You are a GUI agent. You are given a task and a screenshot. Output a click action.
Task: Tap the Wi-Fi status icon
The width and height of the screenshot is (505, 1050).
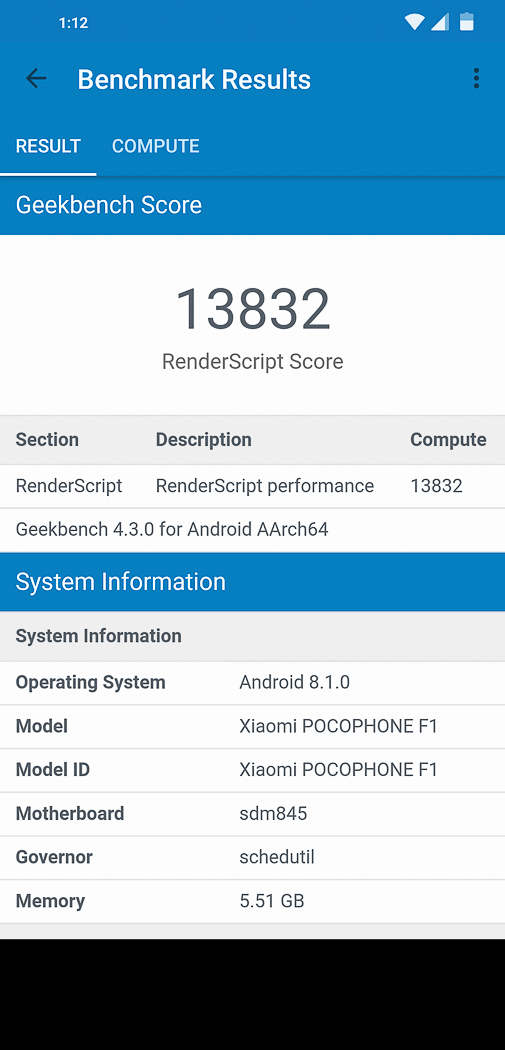pyautogui.click(x=415, y=22)
